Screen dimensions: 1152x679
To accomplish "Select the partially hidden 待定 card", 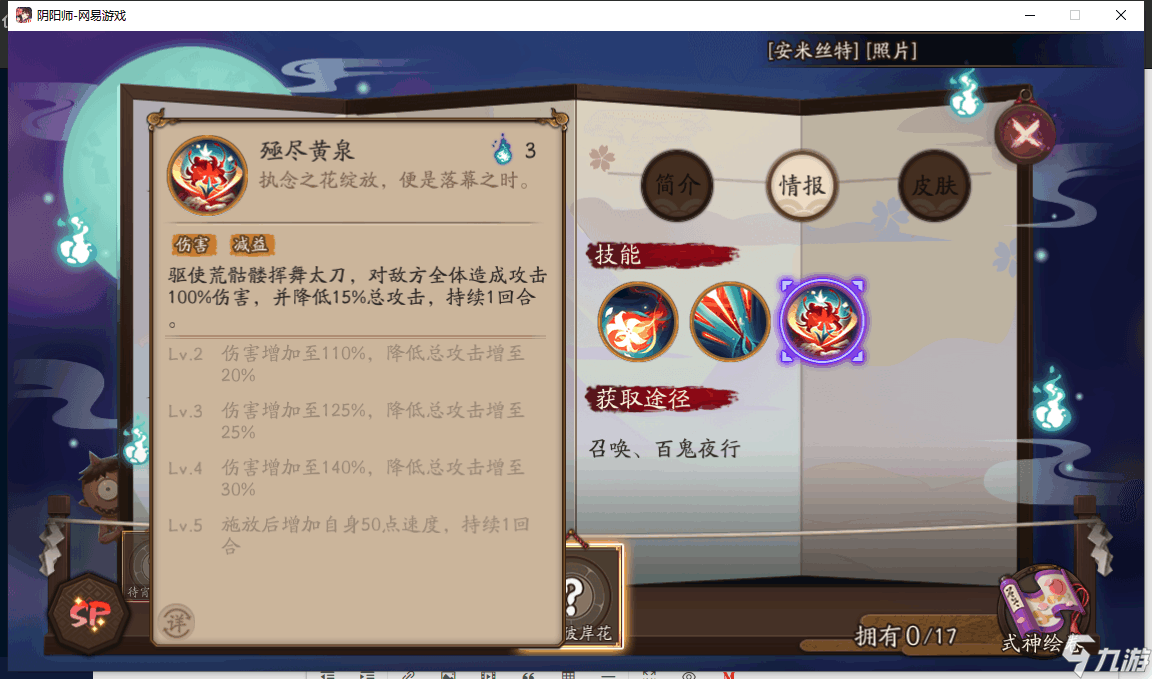I will (137, 567).
